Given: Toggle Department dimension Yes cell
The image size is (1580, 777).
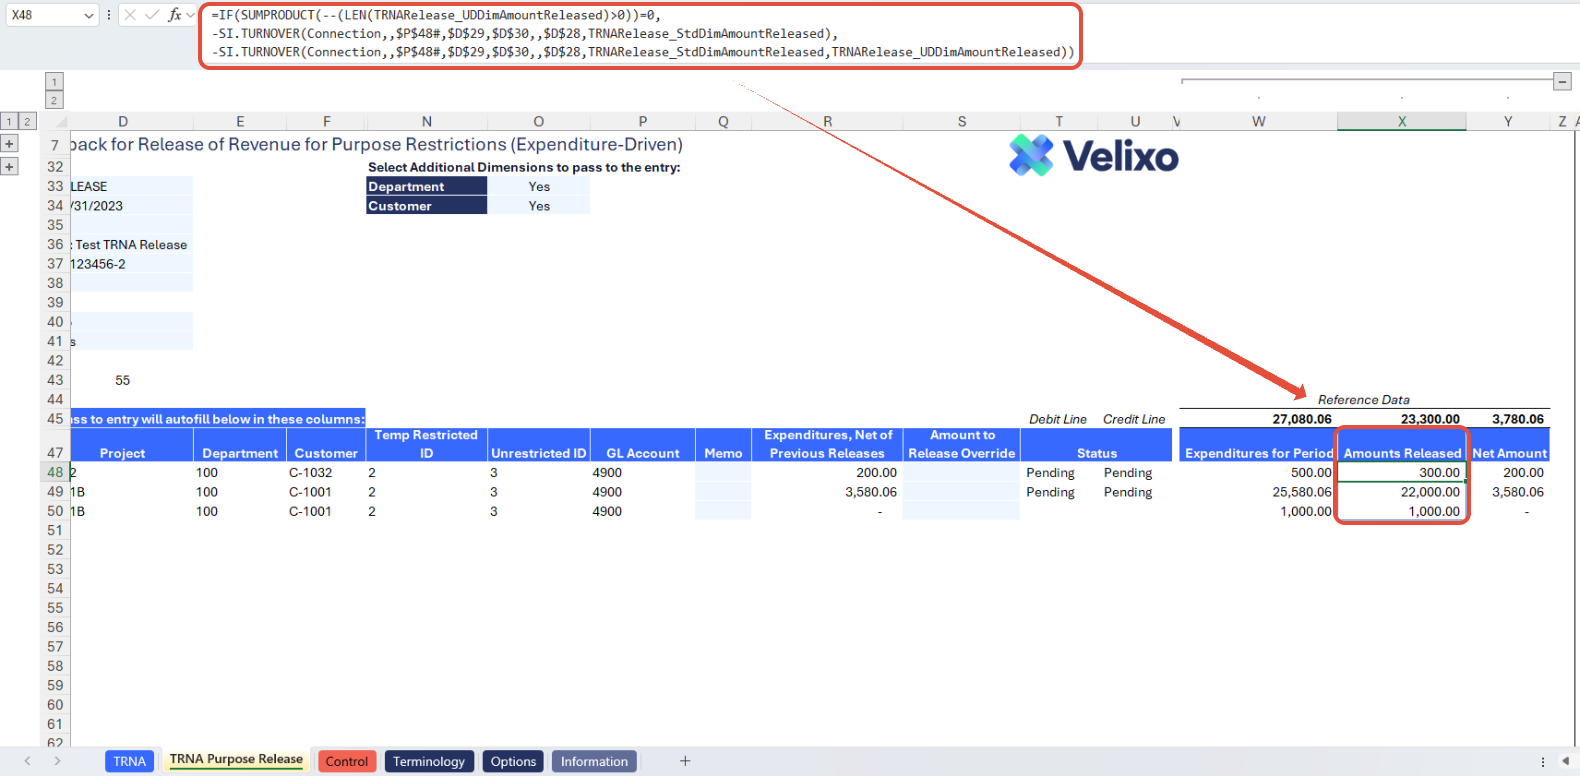Looking at the screenshot, I should [x=539, y=187].
